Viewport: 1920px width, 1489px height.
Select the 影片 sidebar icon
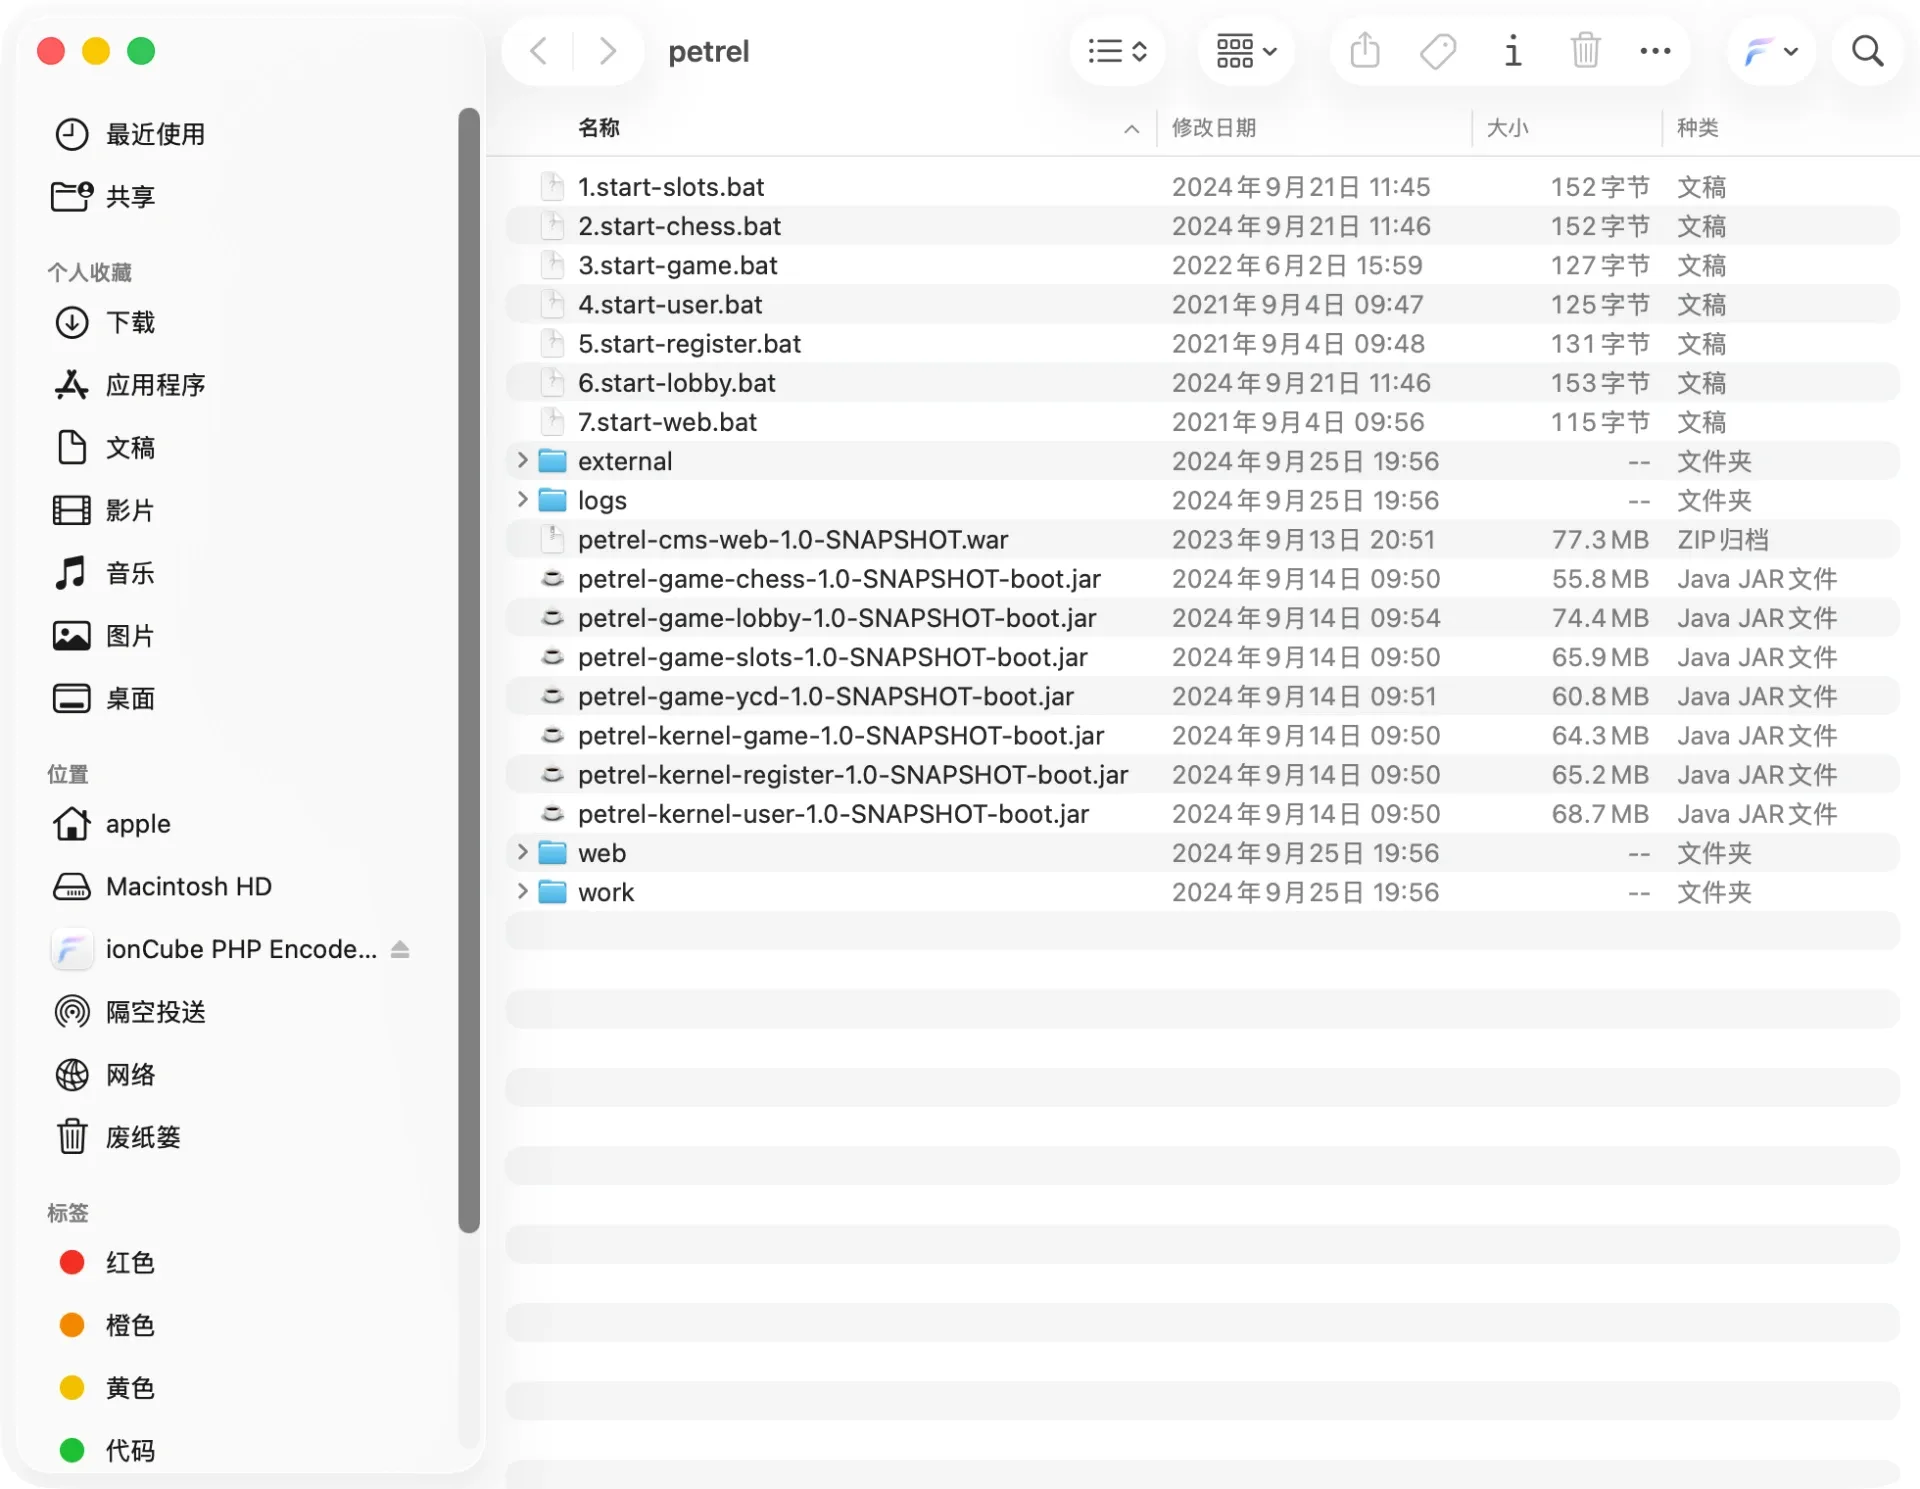tap(71, 510)
